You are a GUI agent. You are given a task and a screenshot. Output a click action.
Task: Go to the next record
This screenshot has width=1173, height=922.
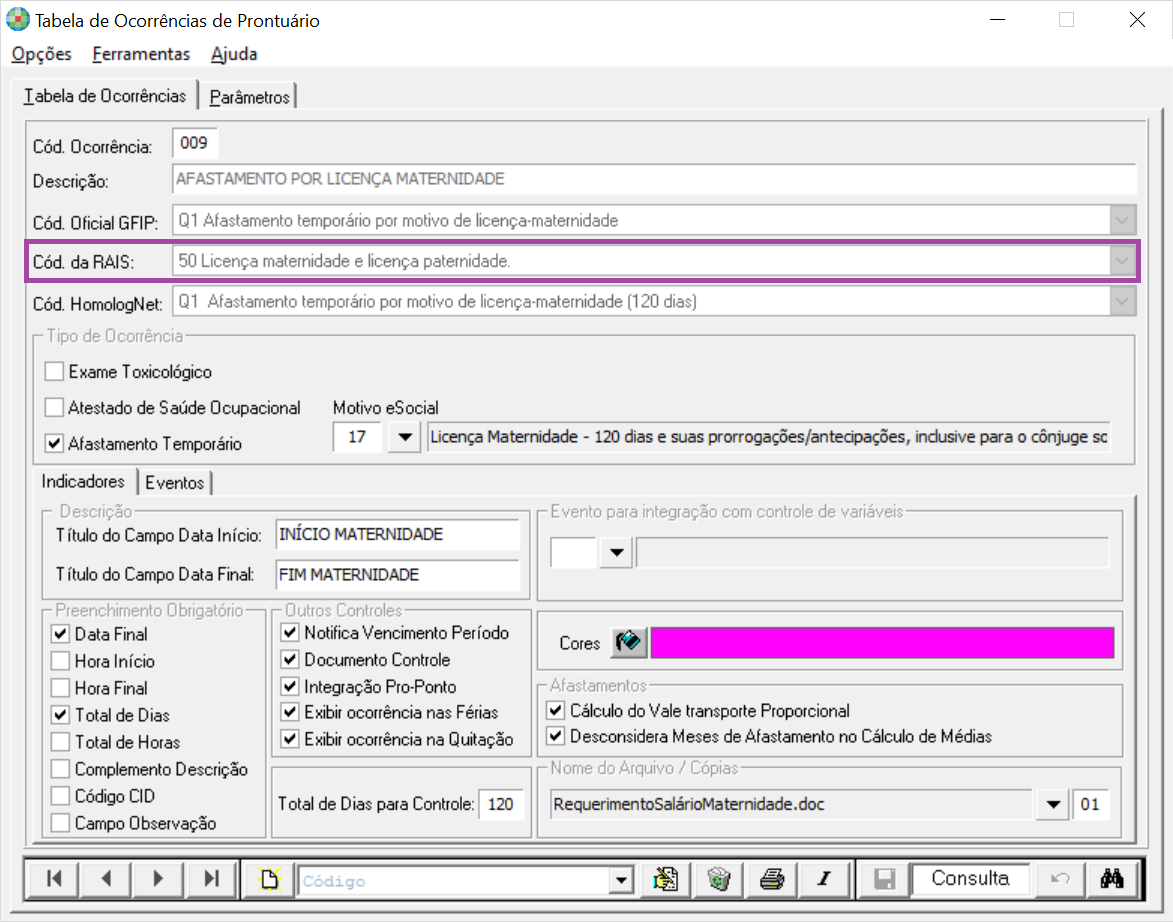[x=158, y=879]
